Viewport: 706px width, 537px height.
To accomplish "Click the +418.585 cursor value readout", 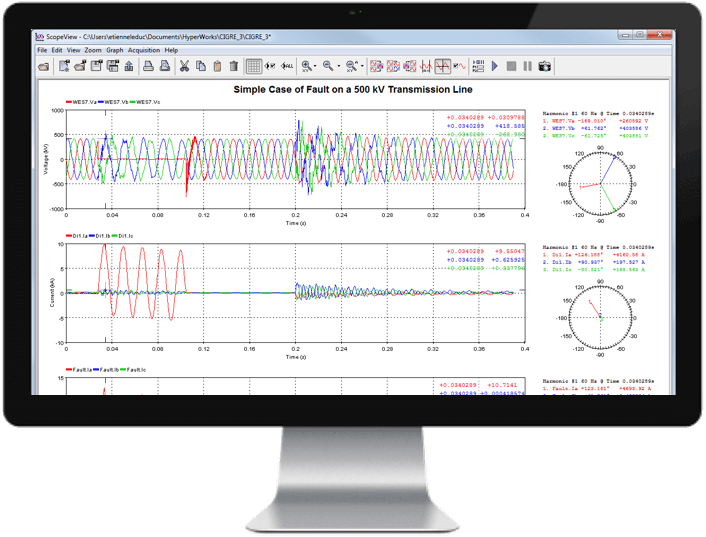I will [x=510, y=126].
